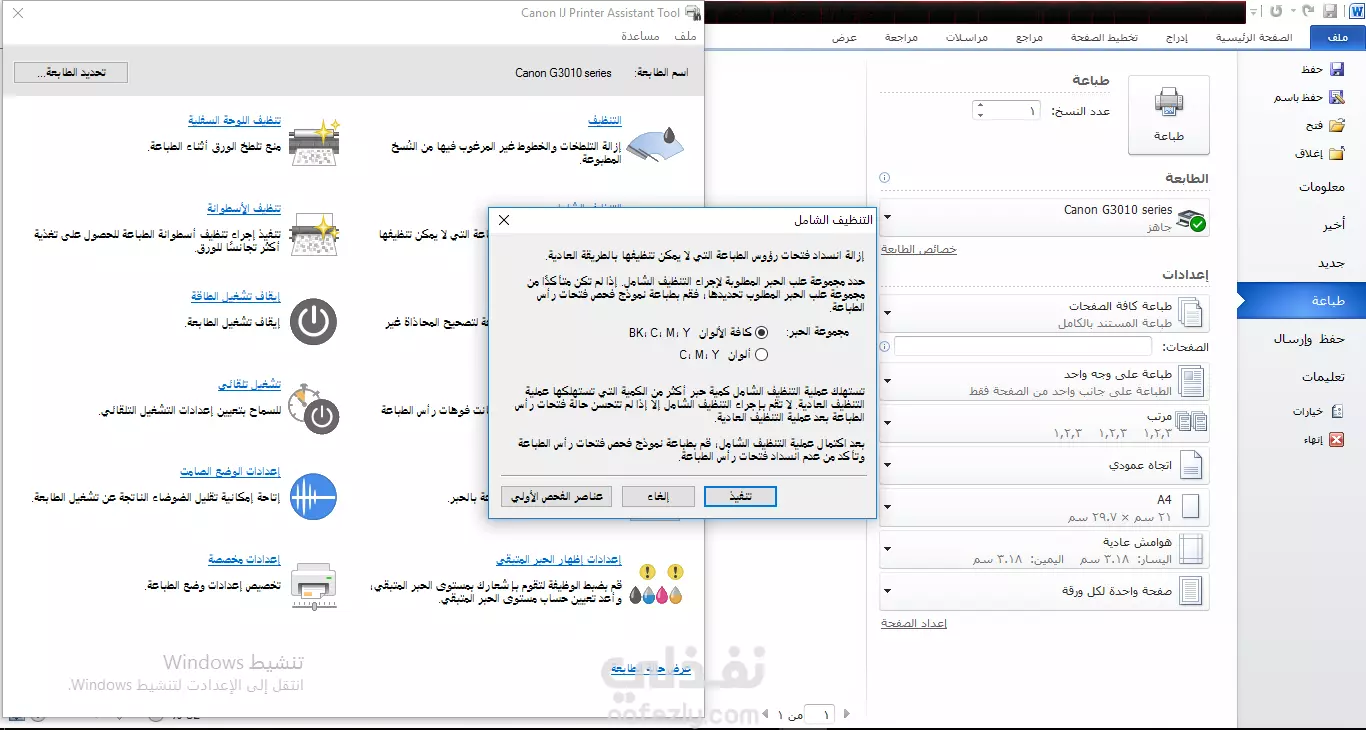Open 'معلومات' in Word File sidebar
Viewport: 1366px width, 730px height.
click(x=1321, y=187)
